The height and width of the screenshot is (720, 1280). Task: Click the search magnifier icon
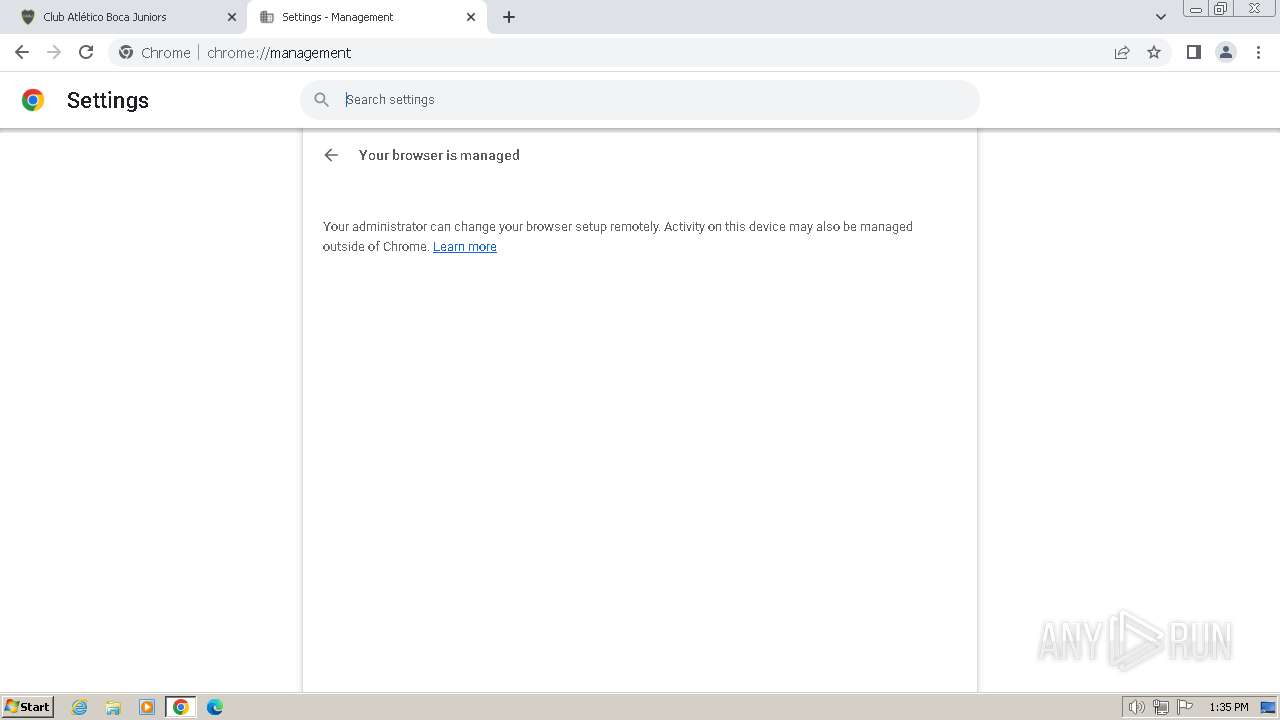tap(321, 100)
